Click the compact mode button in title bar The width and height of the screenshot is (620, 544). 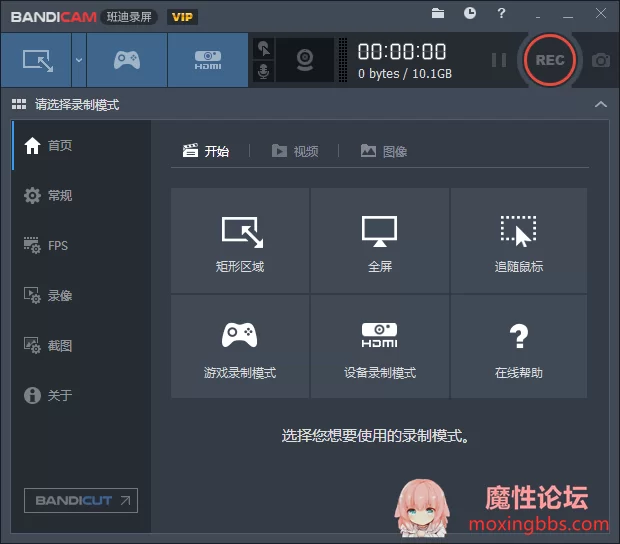pos(538,17)
